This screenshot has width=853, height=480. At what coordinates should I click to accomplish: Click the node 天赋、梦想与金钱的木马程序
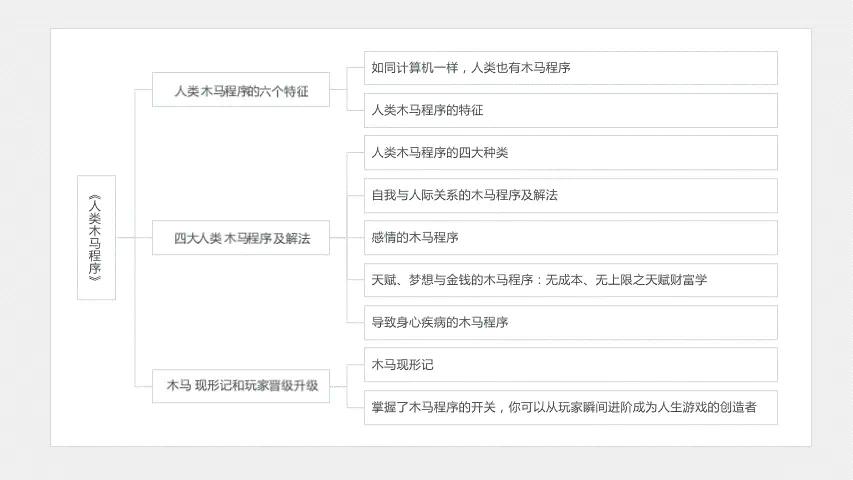[x=571, y=280]
